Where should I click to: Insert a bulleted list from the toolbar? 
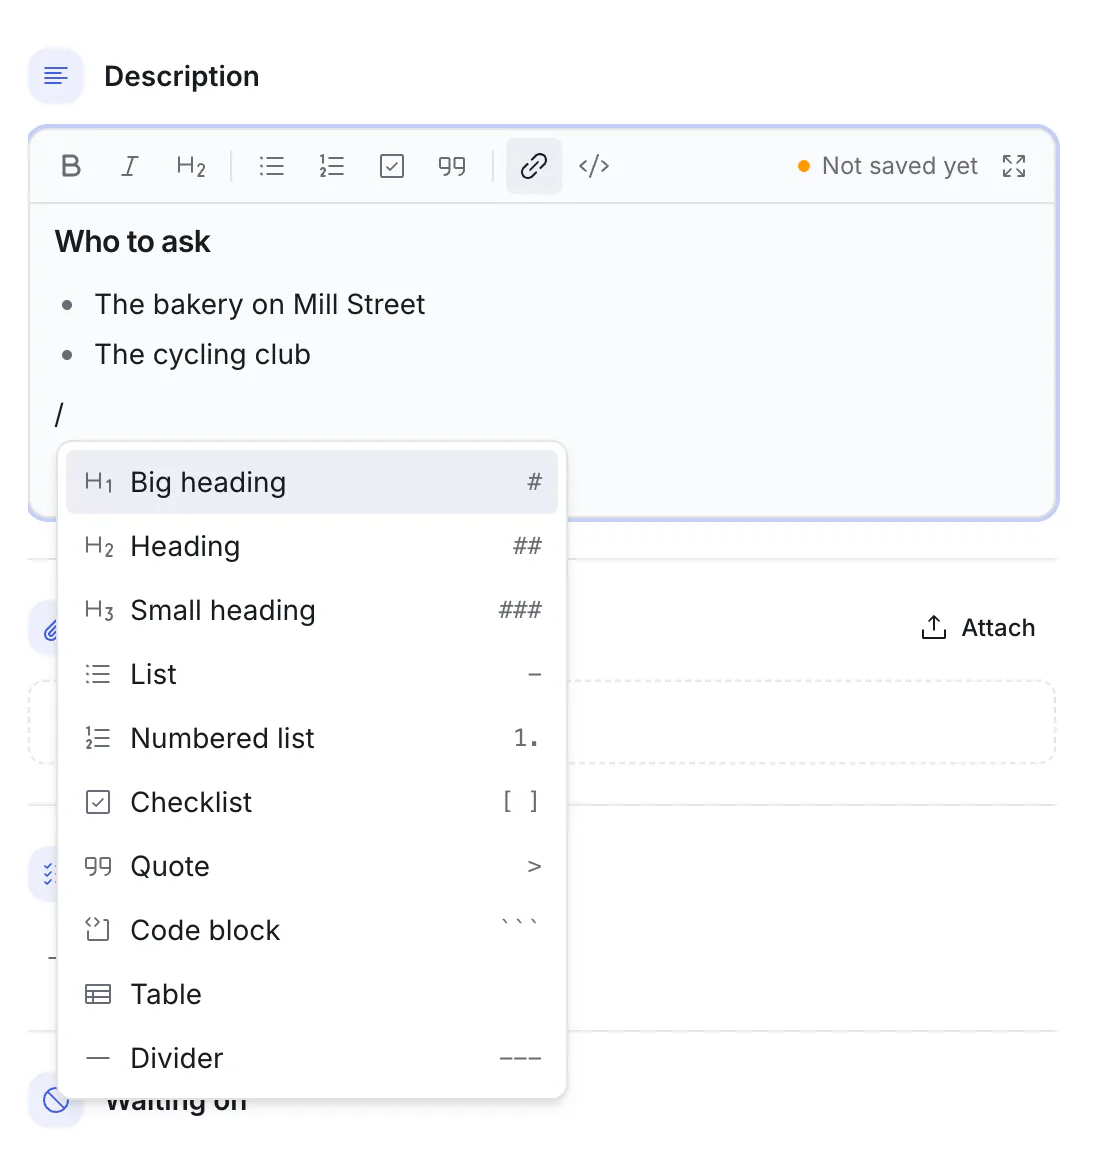pos(271,166)
